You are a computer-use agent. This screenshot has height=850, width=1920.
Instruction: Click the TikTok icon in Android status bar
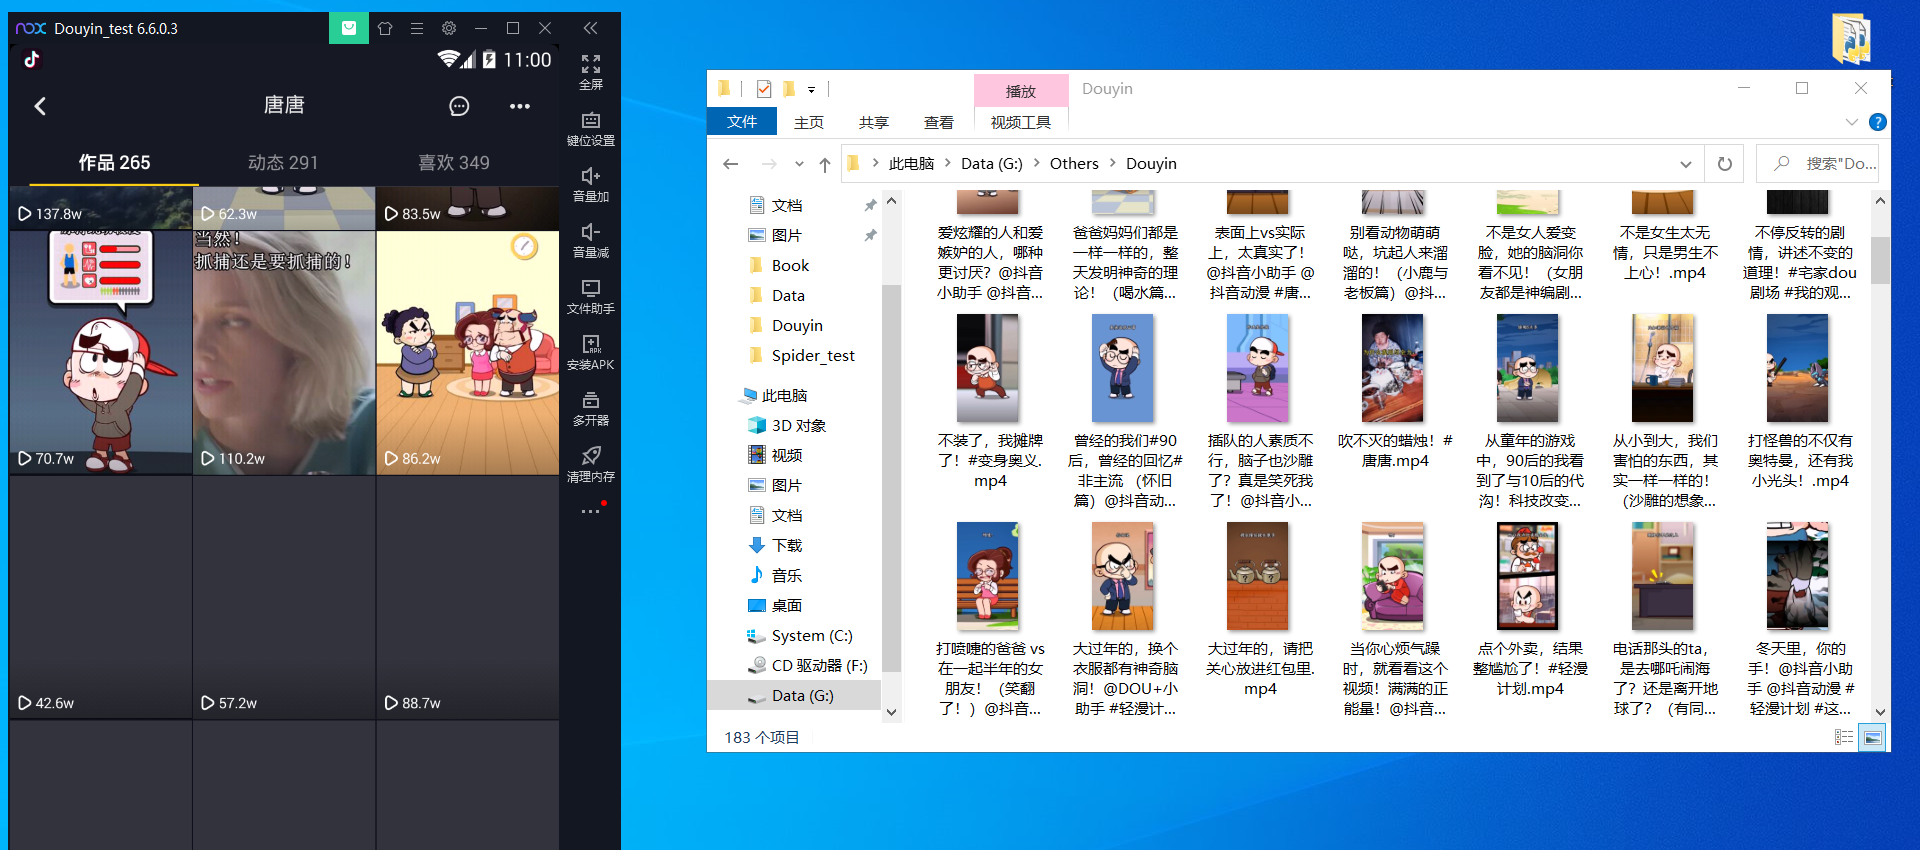tap(32, 59)
